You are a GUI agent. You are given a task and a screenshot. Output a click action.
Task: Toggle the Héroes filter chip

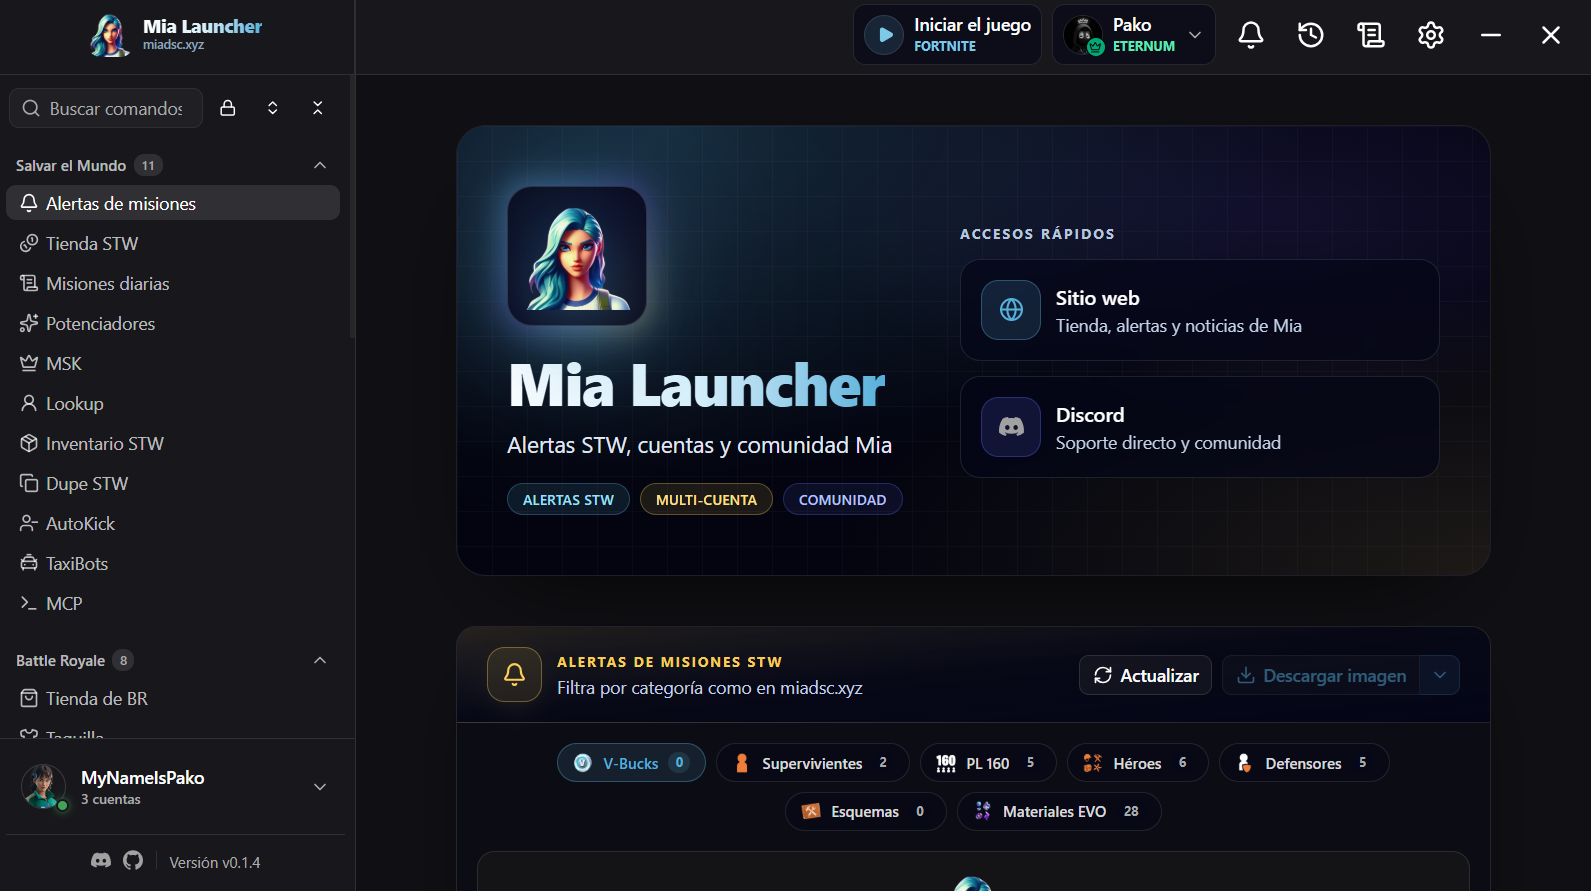tap(1137, 763)
